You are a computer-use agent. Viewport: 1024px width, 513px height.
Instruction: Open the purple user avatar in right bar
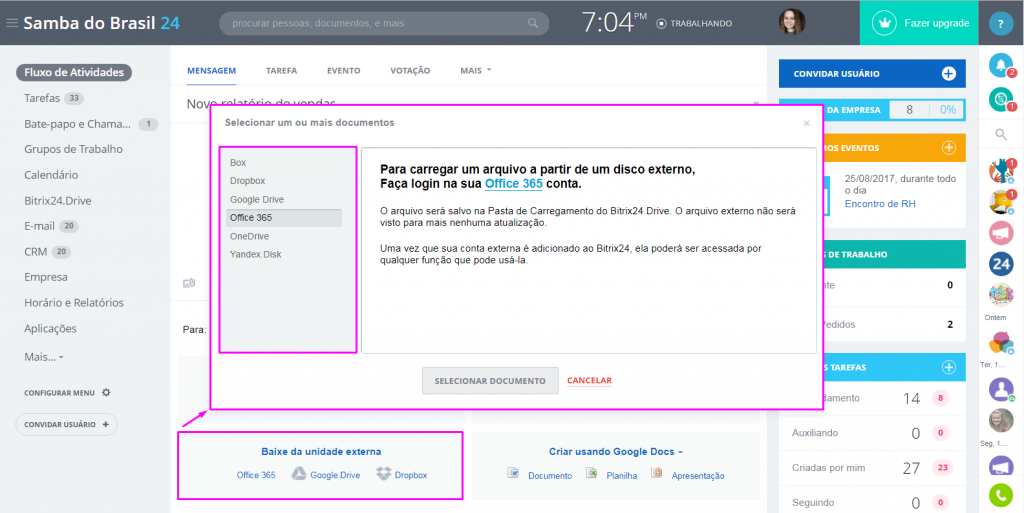1000,390
